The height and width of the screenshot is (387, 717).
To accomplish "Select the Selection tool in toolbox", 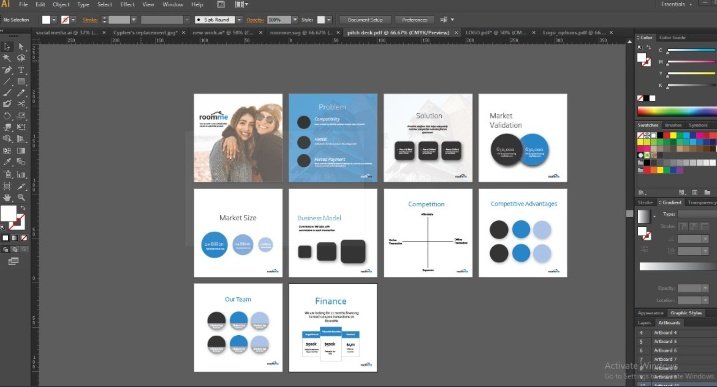I will tap(7, 47).
